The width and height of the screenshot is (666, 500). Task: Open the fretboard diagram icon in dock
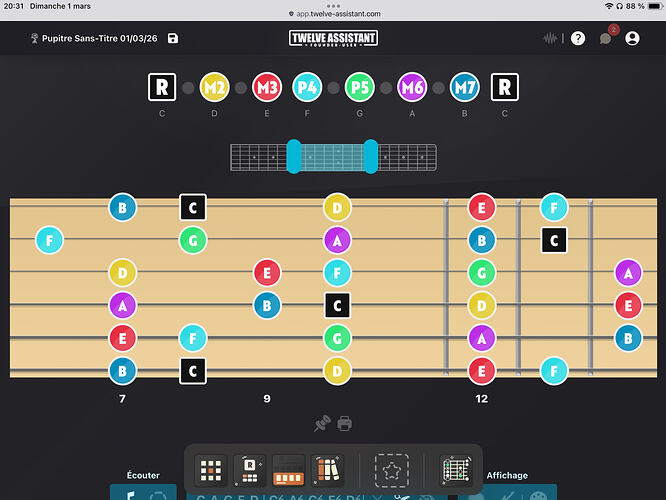coord(457,470)
